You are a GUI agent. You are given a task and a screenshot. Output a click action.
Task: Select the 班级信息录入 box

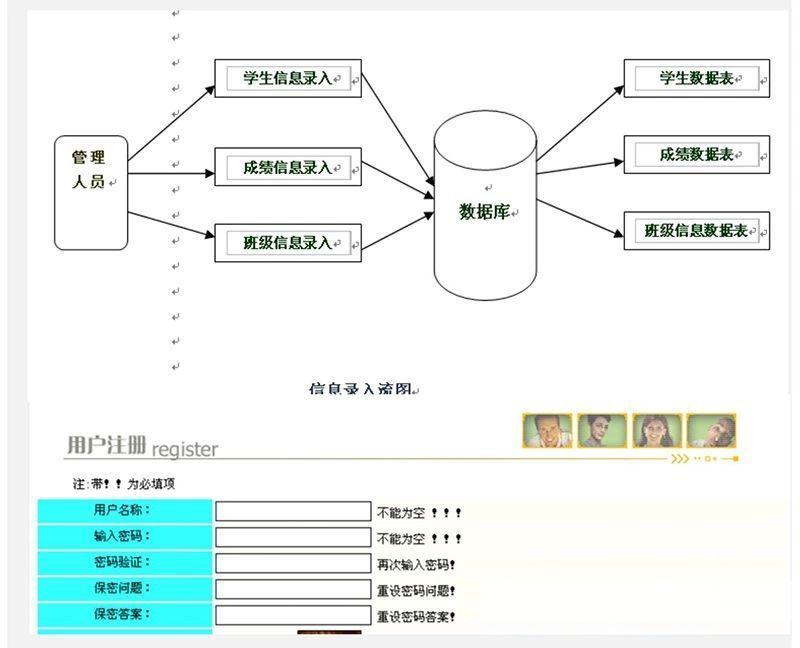coord(288,243)
